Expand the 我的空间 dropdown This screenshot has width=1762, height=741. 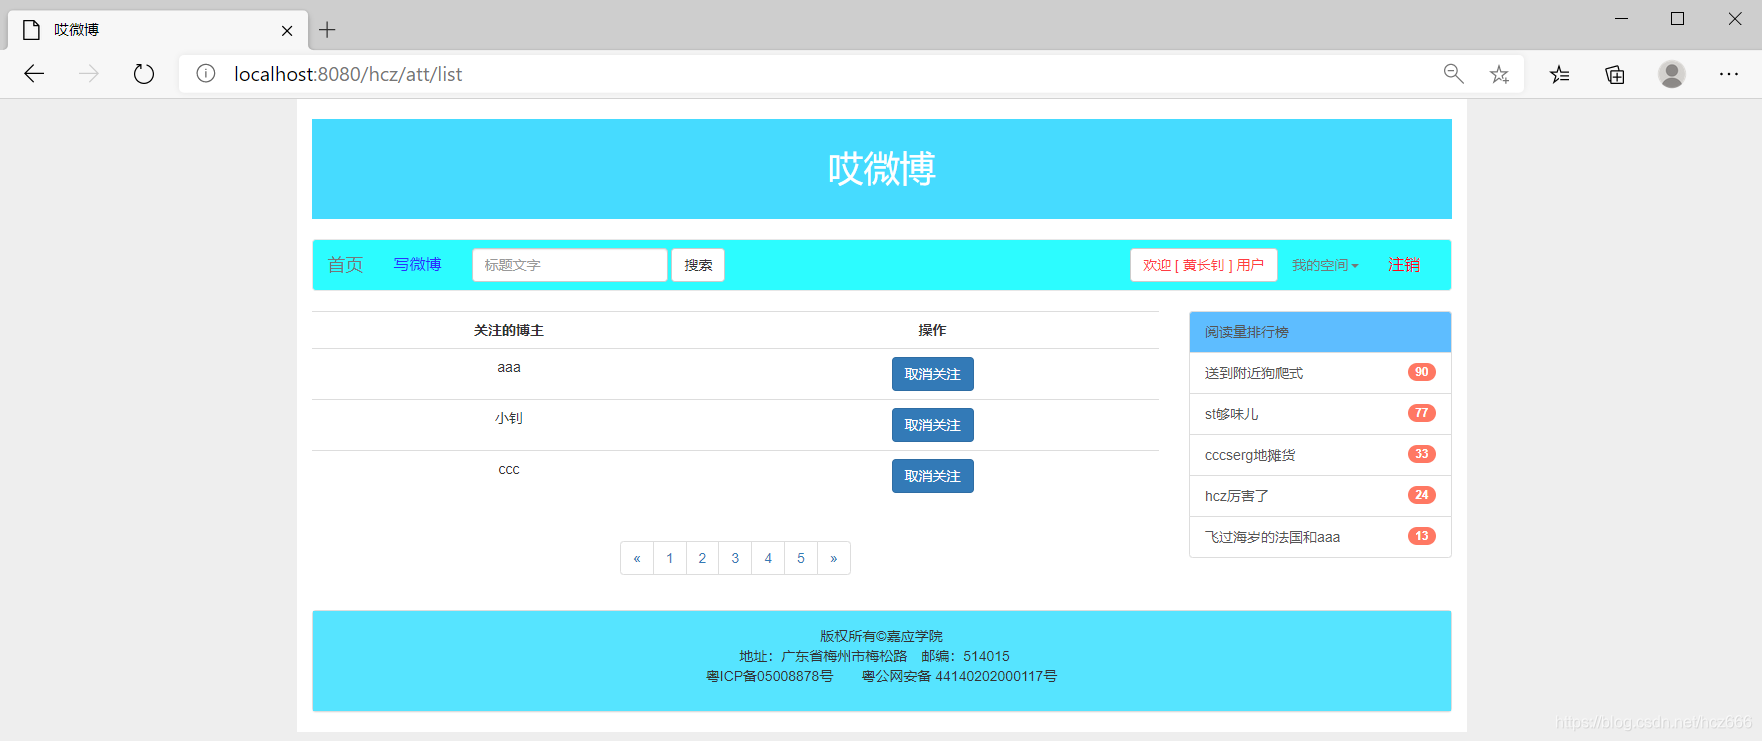point(1325,265)
